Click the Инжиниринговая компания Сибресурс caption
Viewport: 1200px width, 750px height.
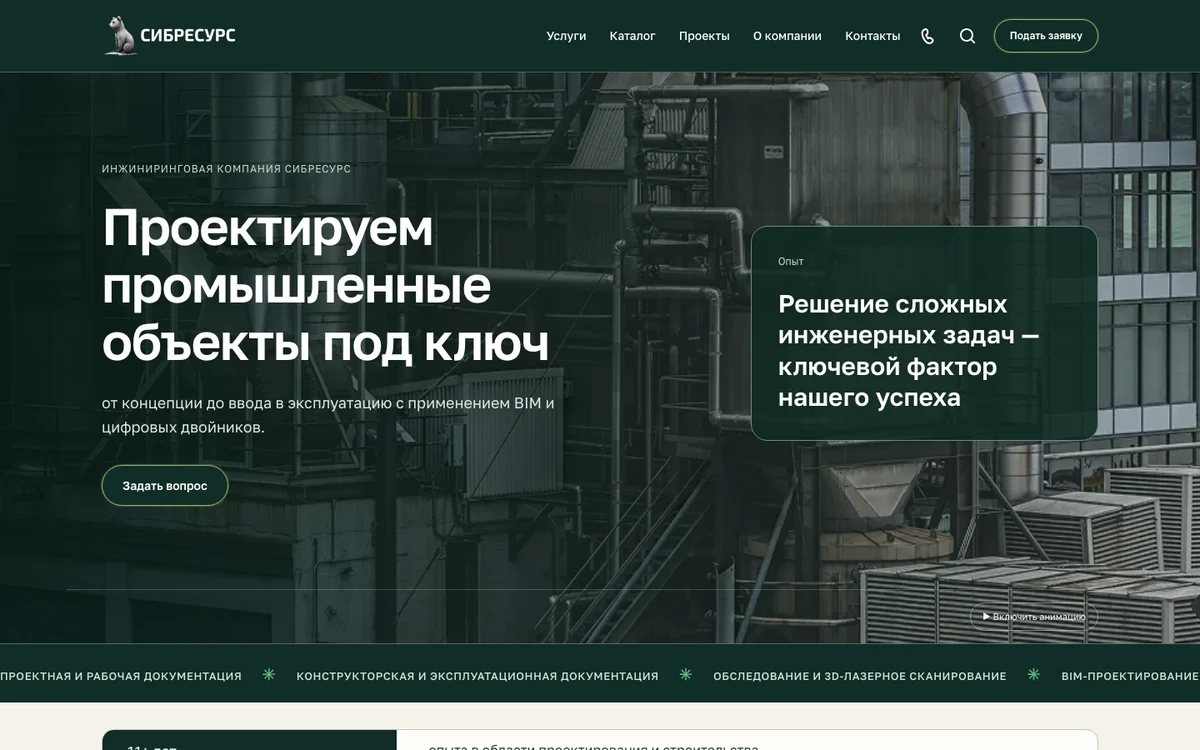tap(226, 169)
